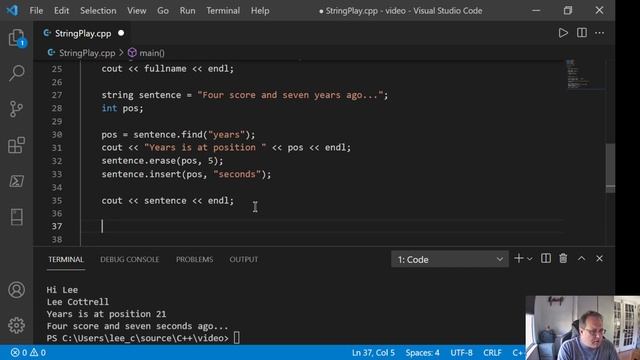Open the Search view in the activity bar

click(x=17, y=73)
